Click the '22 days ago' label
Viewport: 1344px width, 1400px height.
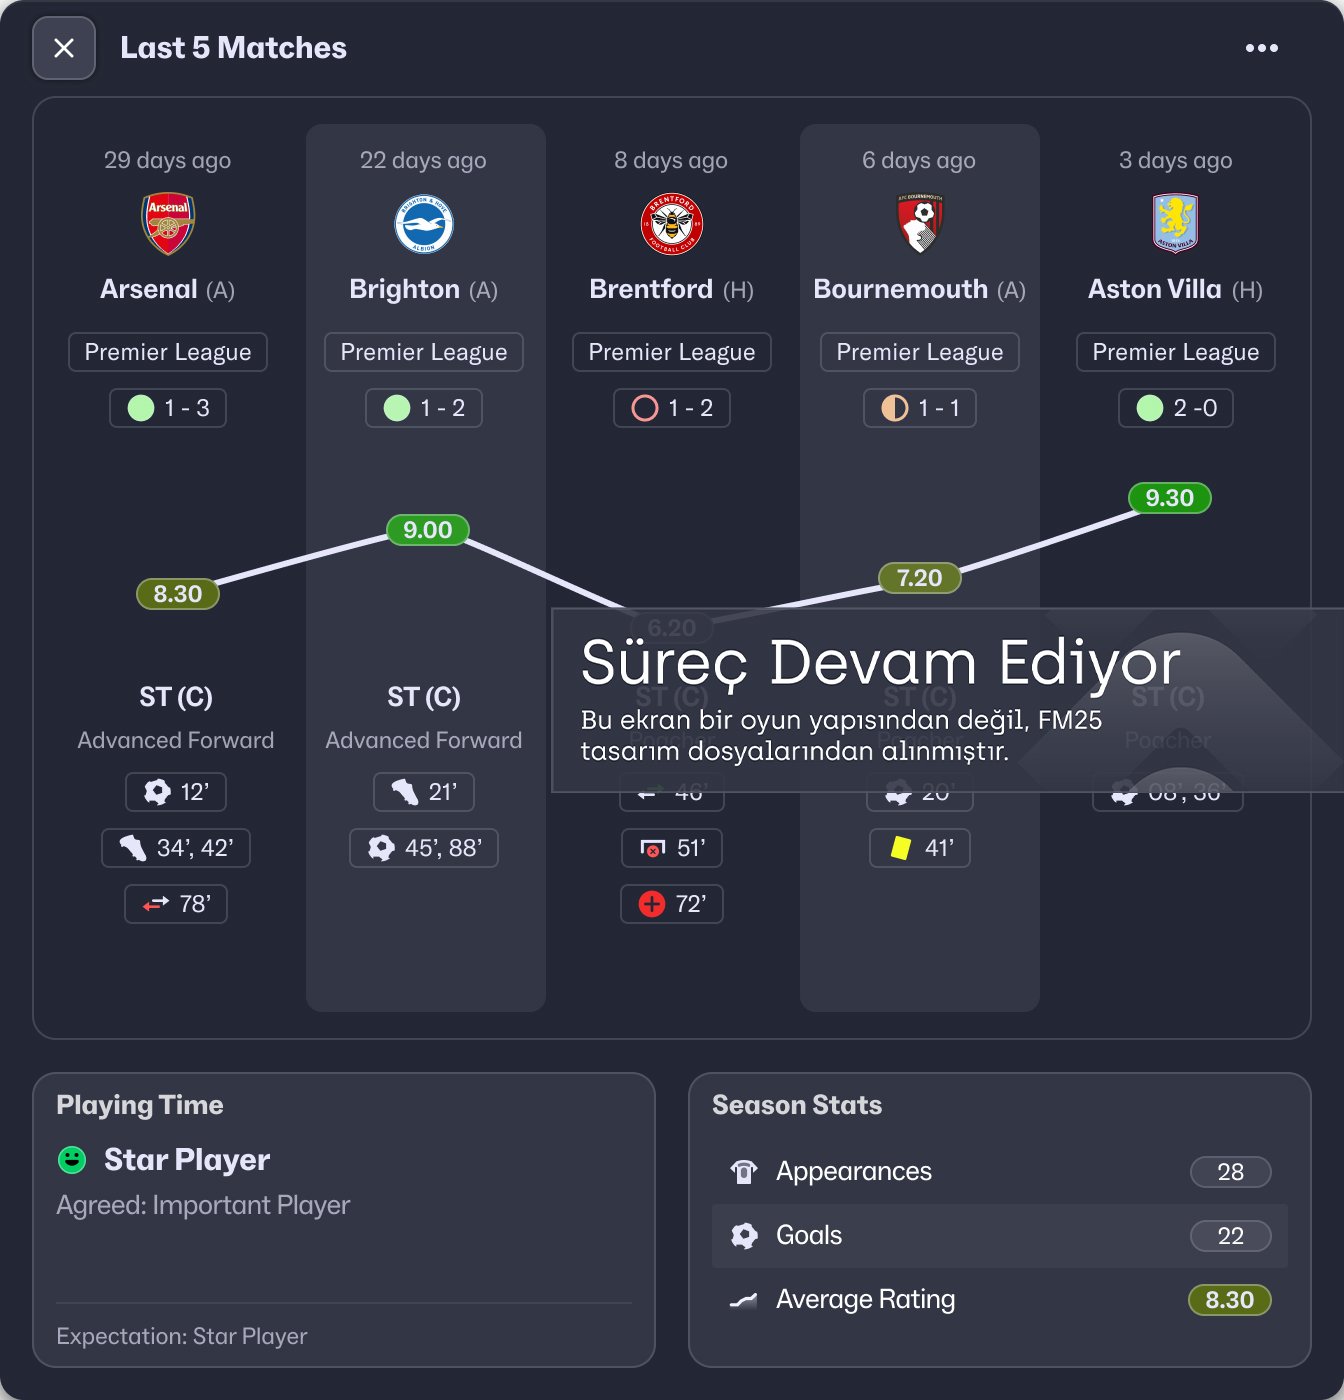pos(424,160)
